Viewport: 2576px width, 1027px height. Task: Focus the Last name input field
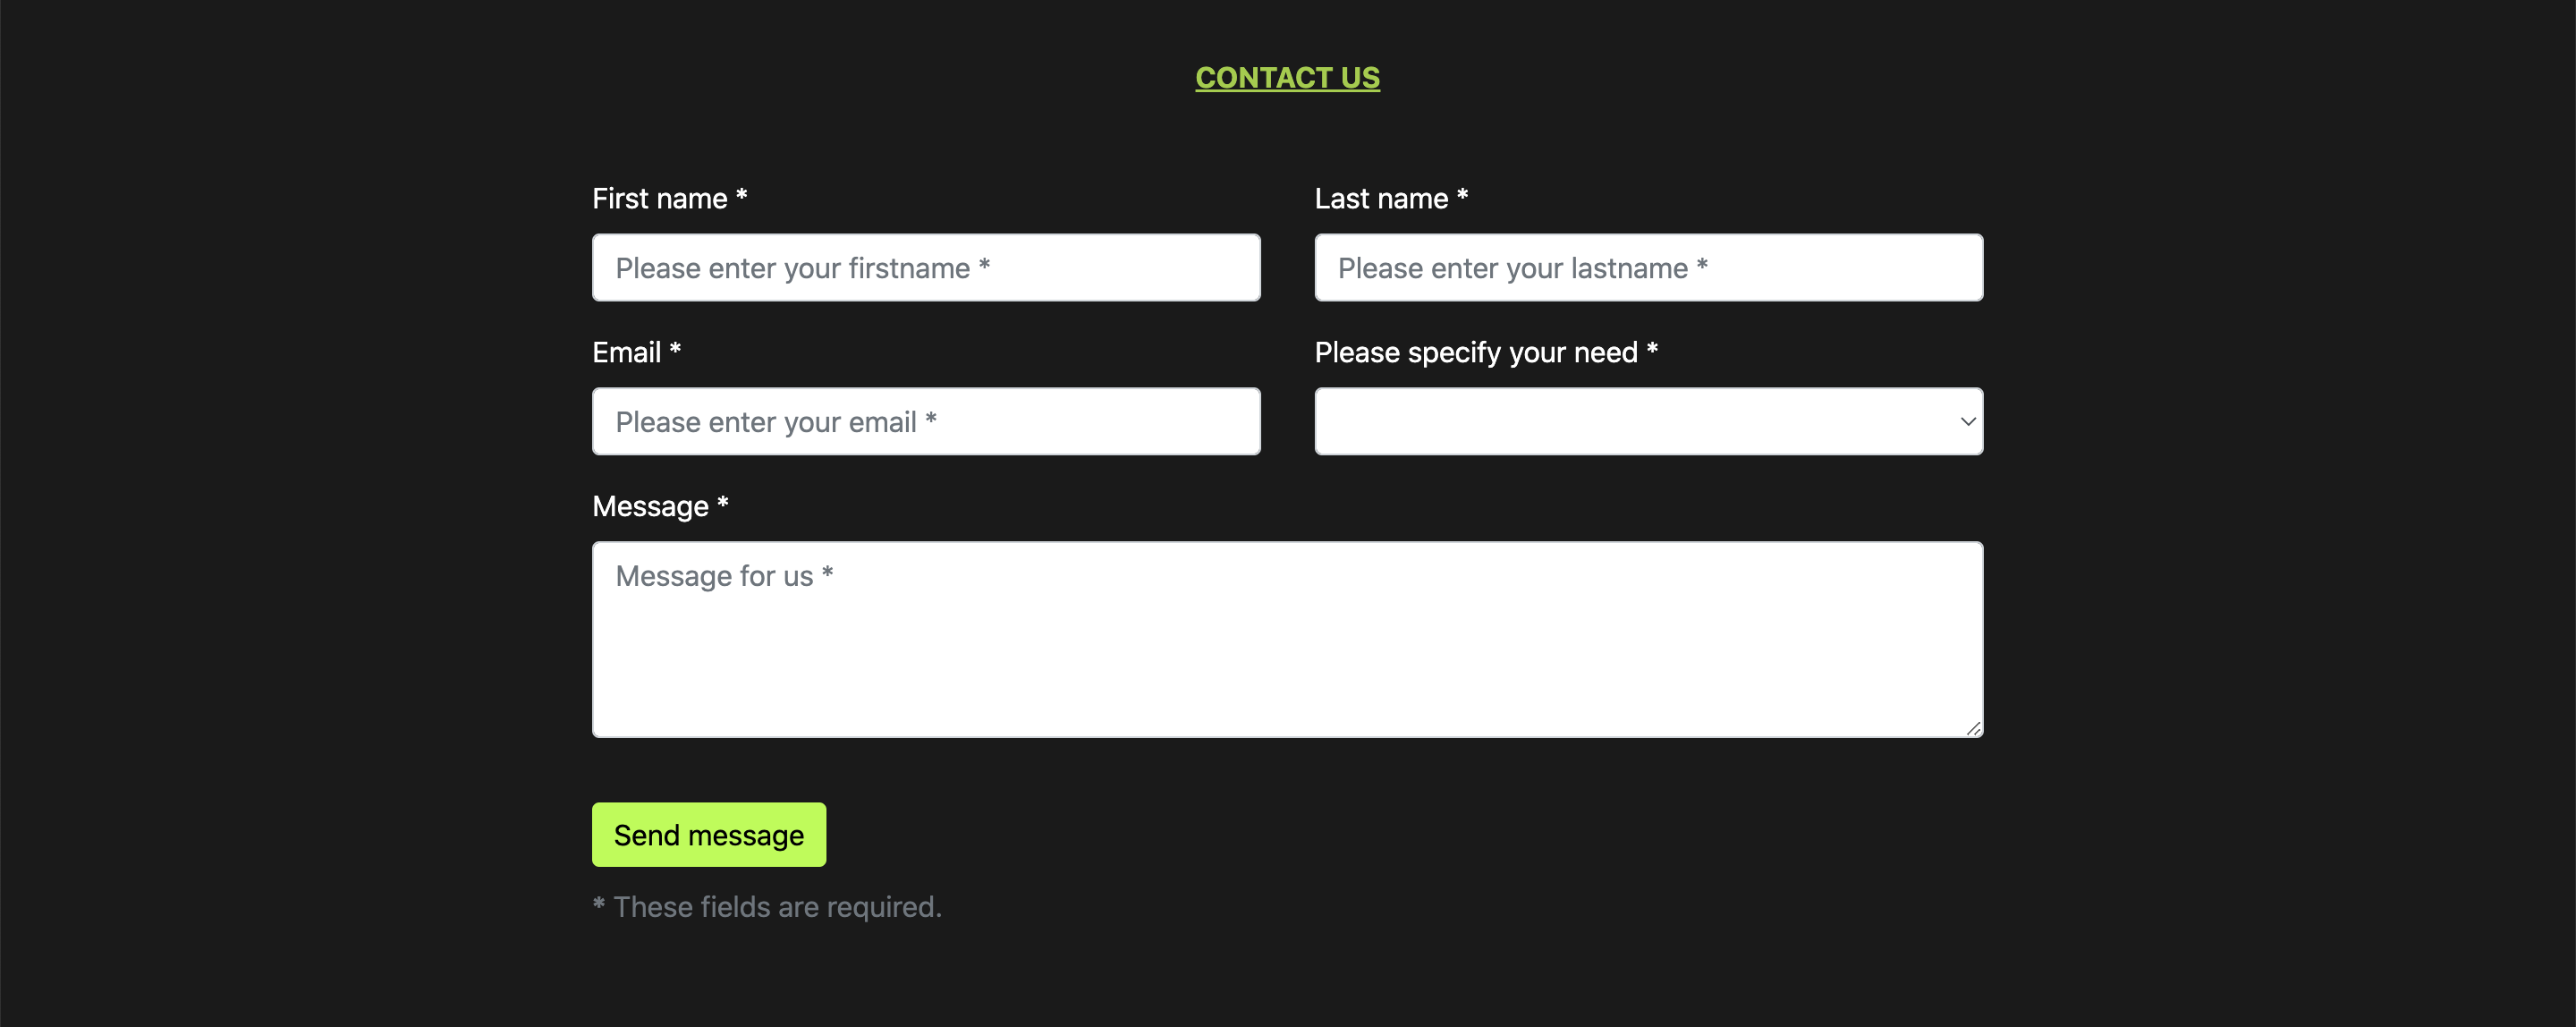[1648, 267]
